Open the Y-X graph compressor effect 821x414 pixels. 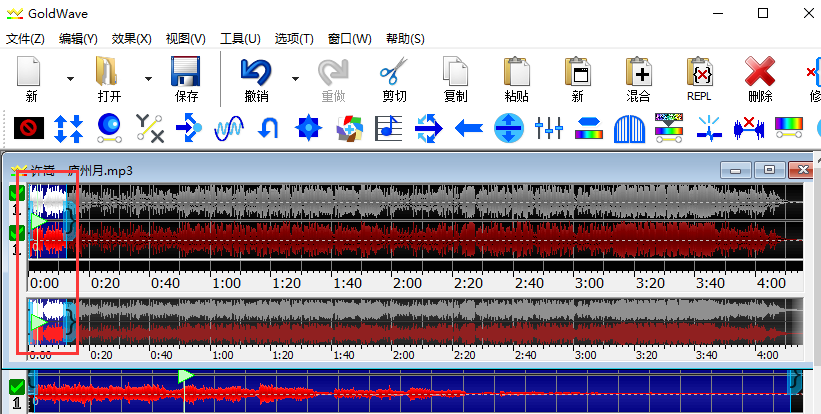click(x=150, y=128)
